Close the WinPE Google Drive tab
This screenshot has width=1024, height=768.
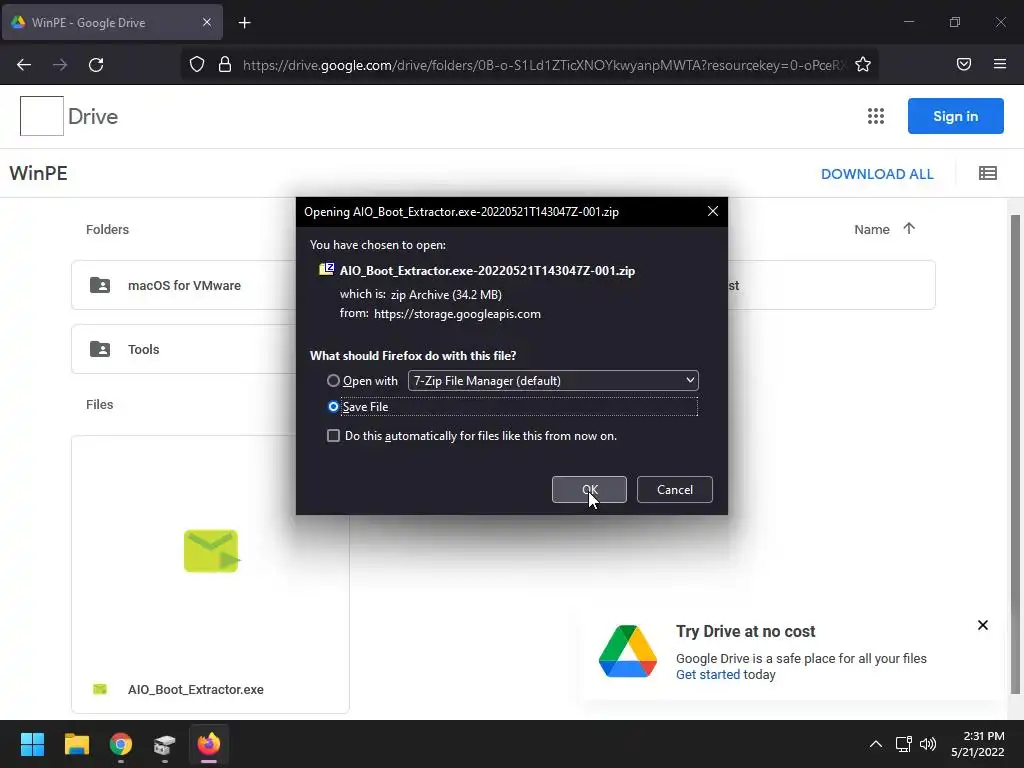click(206, 22)
